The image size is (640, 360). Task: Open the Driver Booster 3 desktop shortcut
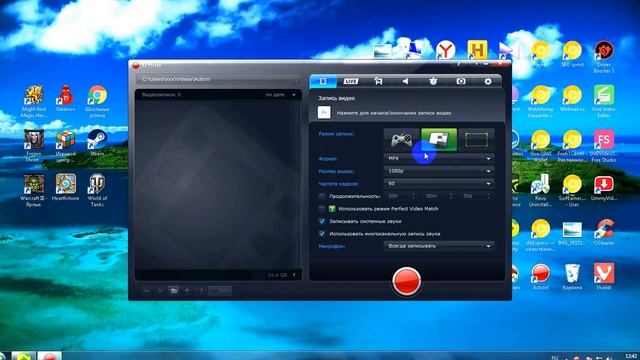(604, 57)
